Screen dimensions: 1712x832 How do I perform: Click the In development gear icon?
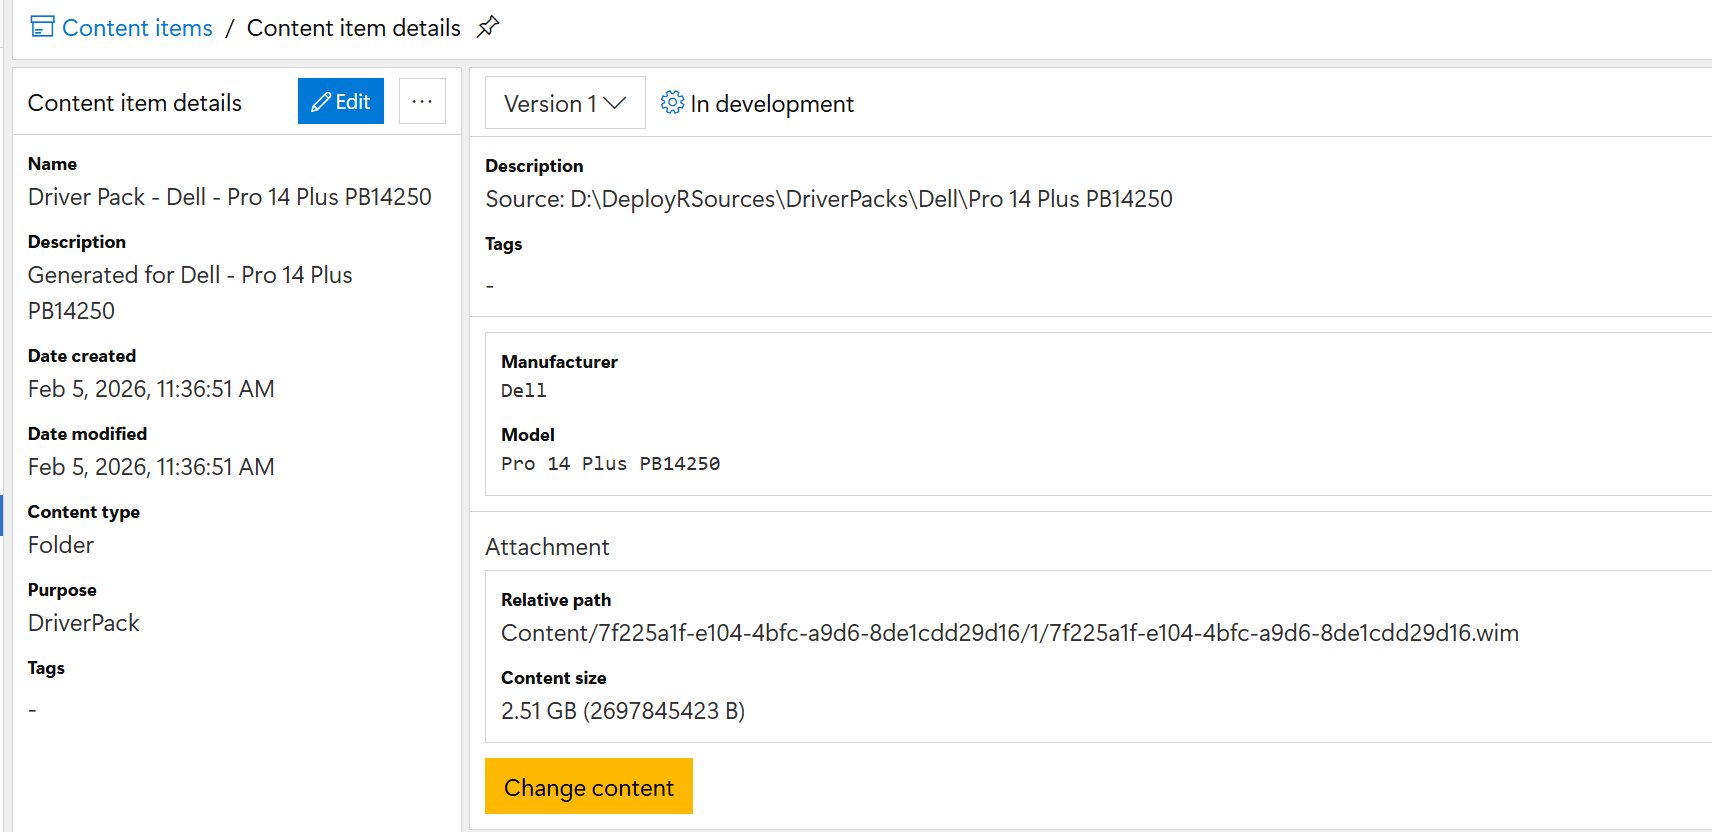672,103
